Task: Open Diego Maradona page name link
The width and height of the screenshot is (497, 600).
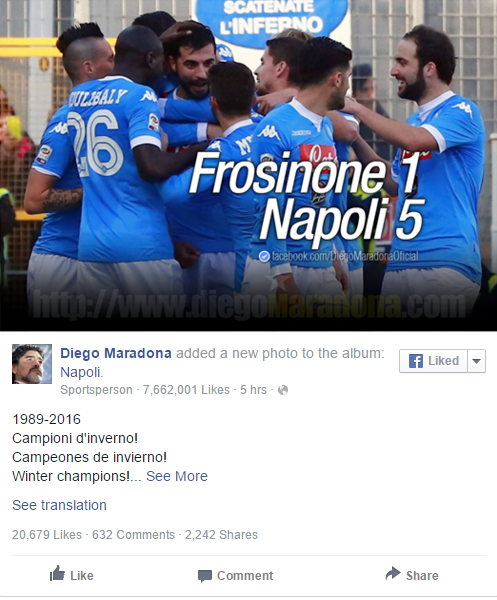Action: pos(116,353)
